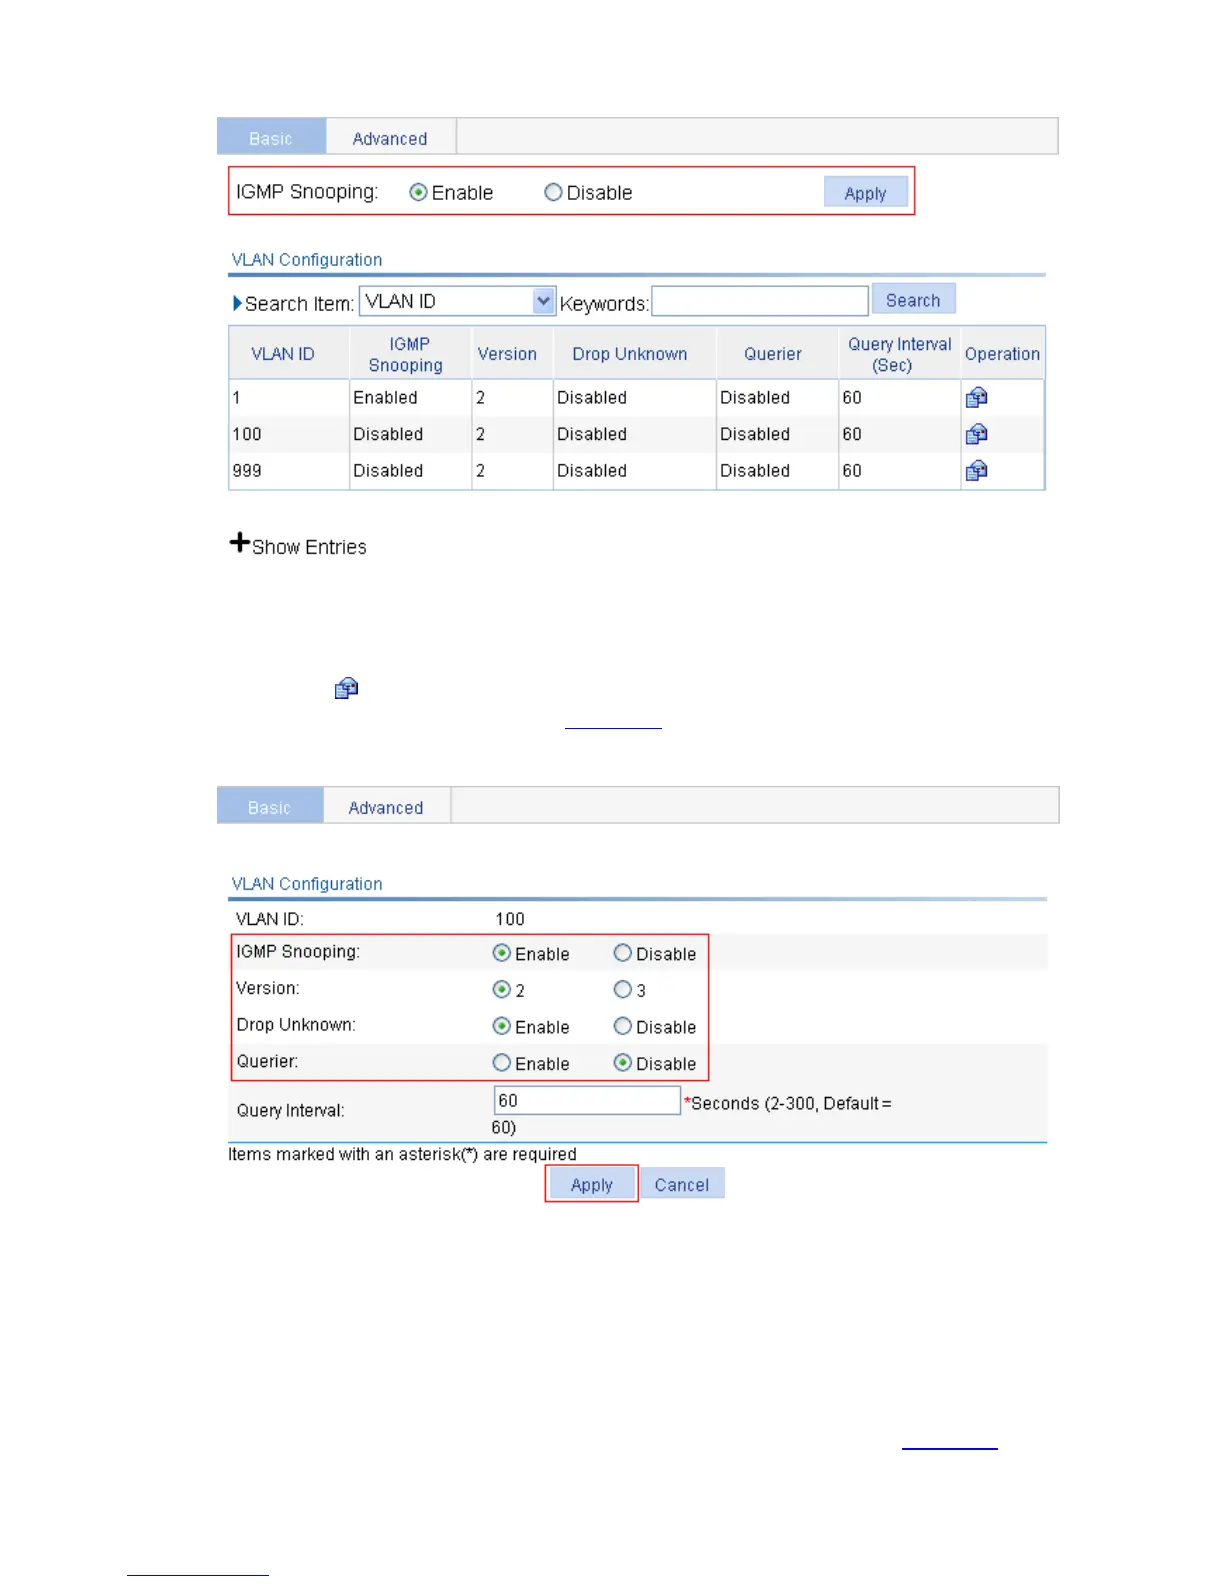Click the Query Interval (Sec) column header

tap(900, 354)
